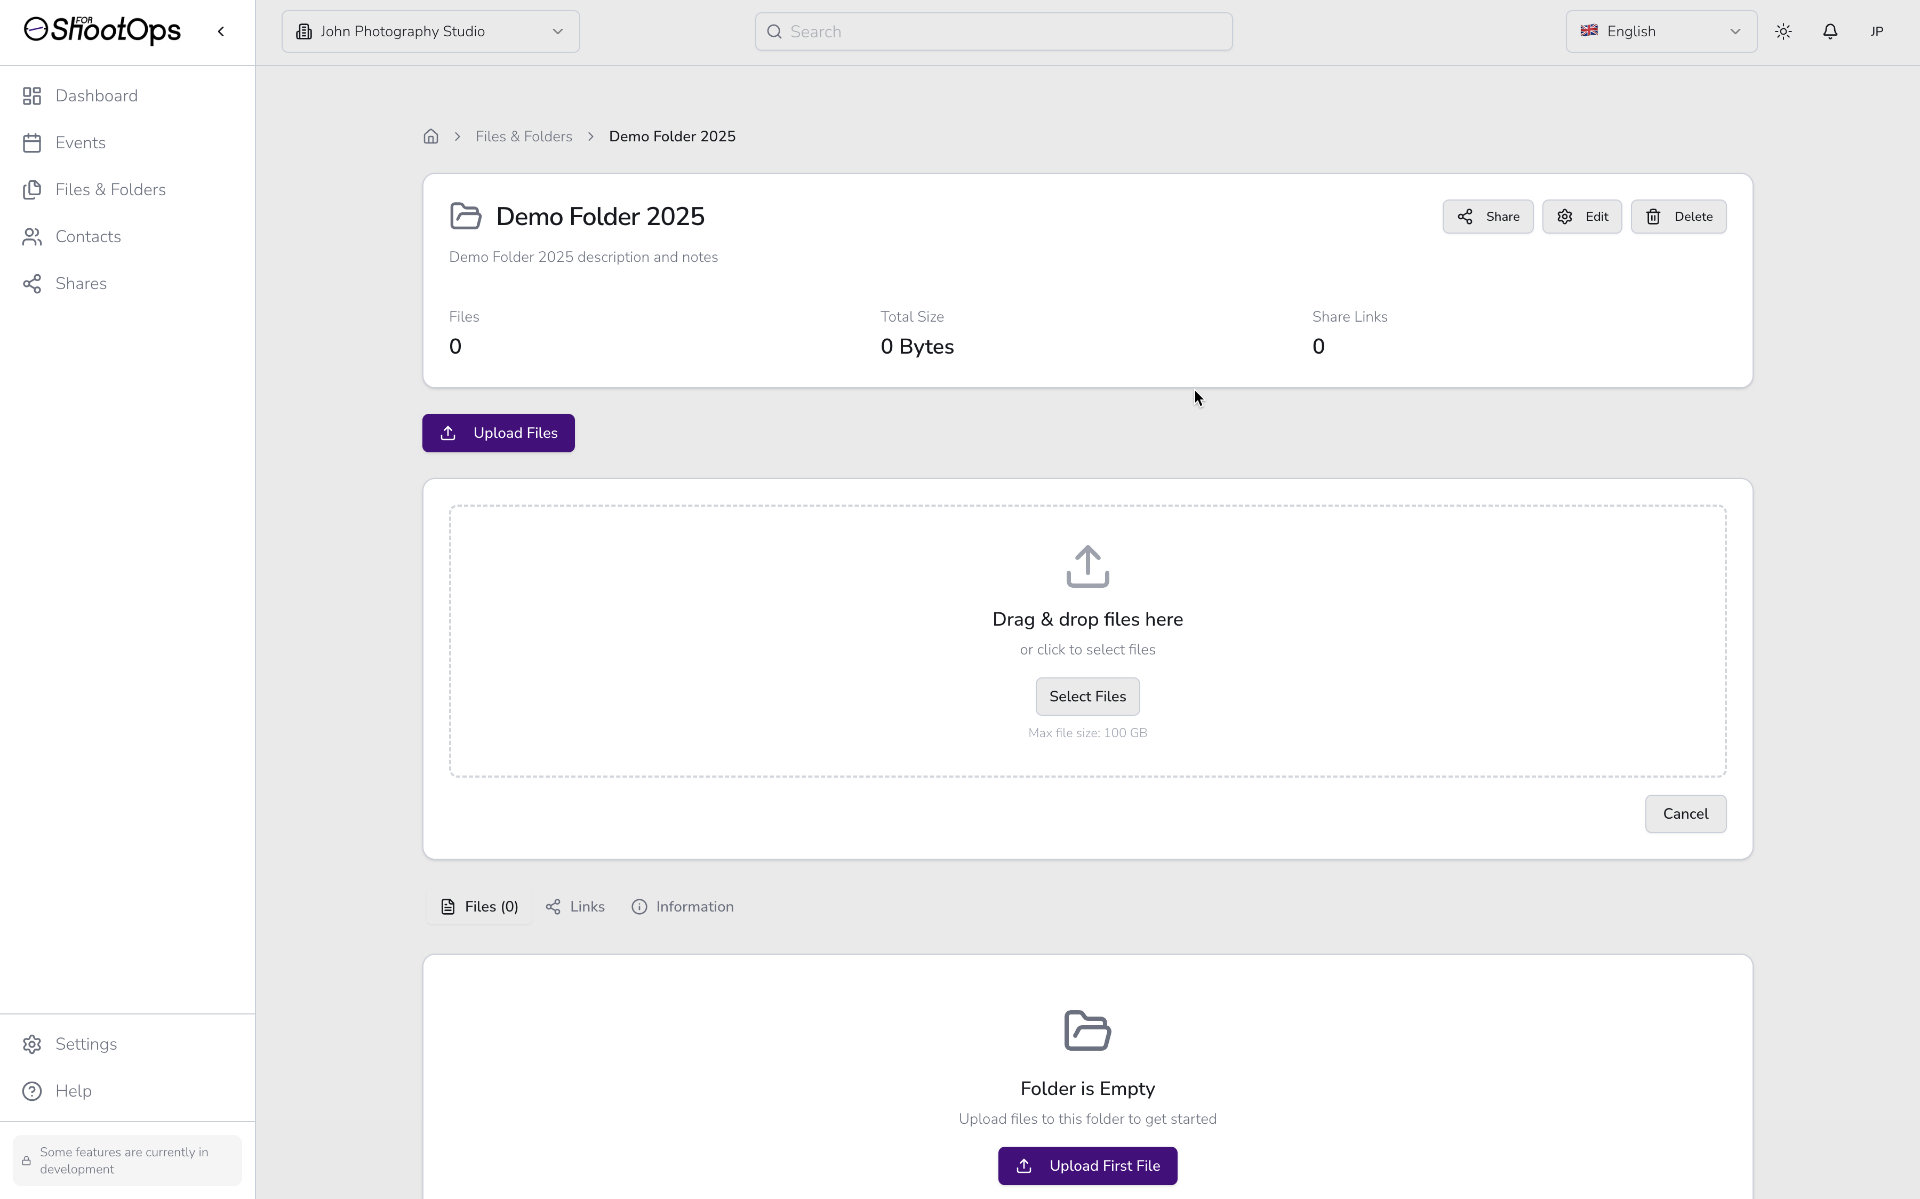Viewport: 1920px width, 1199px height.
Task: Expand the John Photography Studio dropdown
Action: (430, 32)
